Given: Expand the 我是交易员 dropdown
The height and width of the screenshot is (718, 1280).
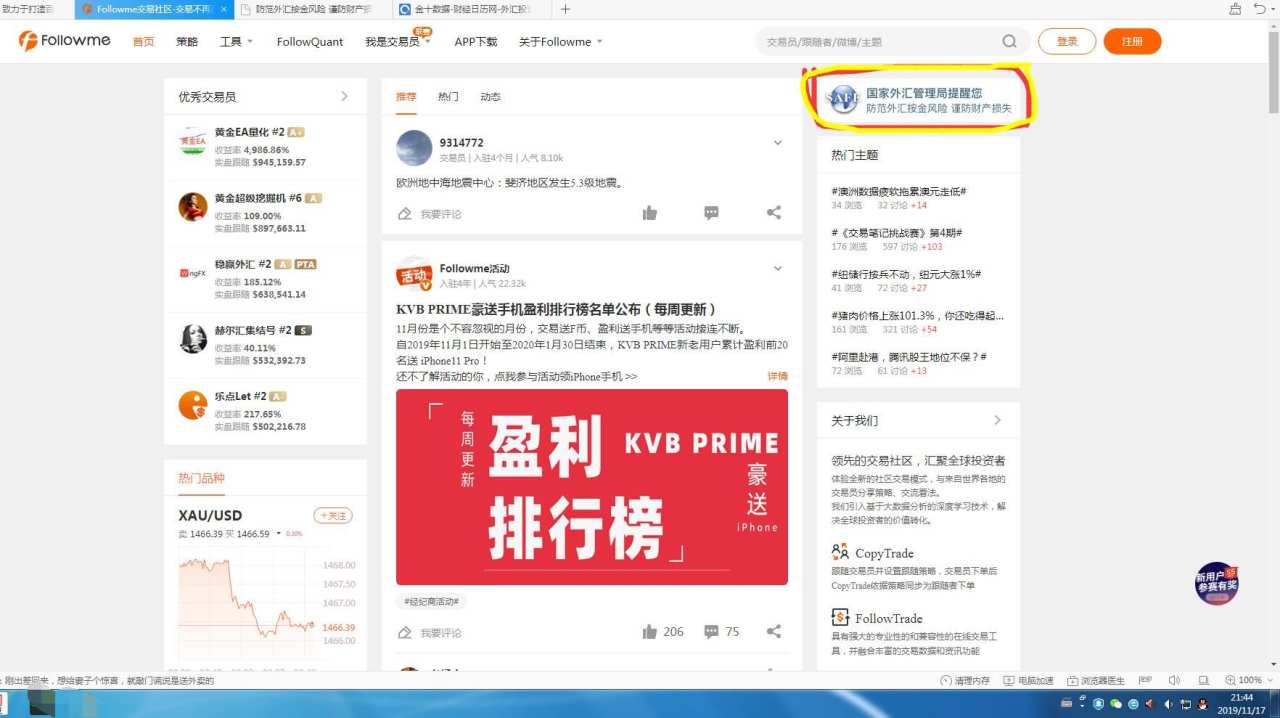Looking at the screenshot, I should (x=397, y=42).
